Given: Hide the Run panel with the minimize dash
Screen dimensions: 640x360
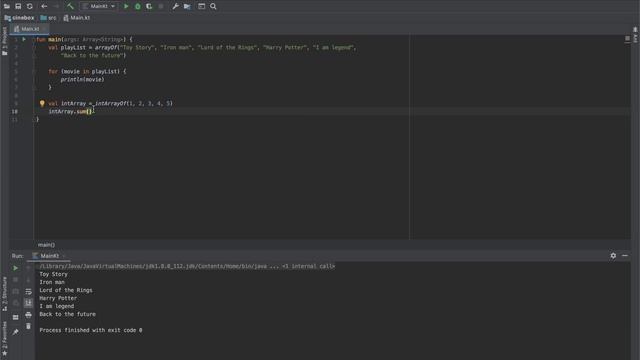Looking at the screenshot, I should [625, 256].
